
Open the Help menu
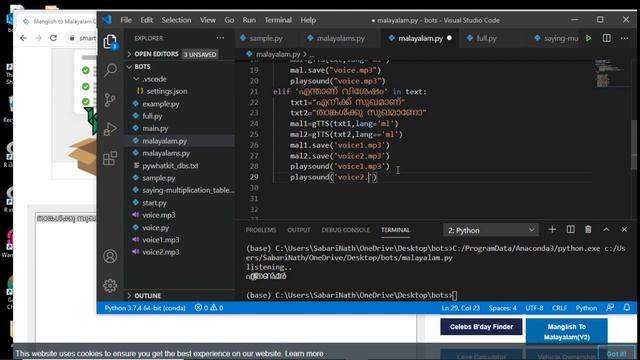[x=308, y=20]
